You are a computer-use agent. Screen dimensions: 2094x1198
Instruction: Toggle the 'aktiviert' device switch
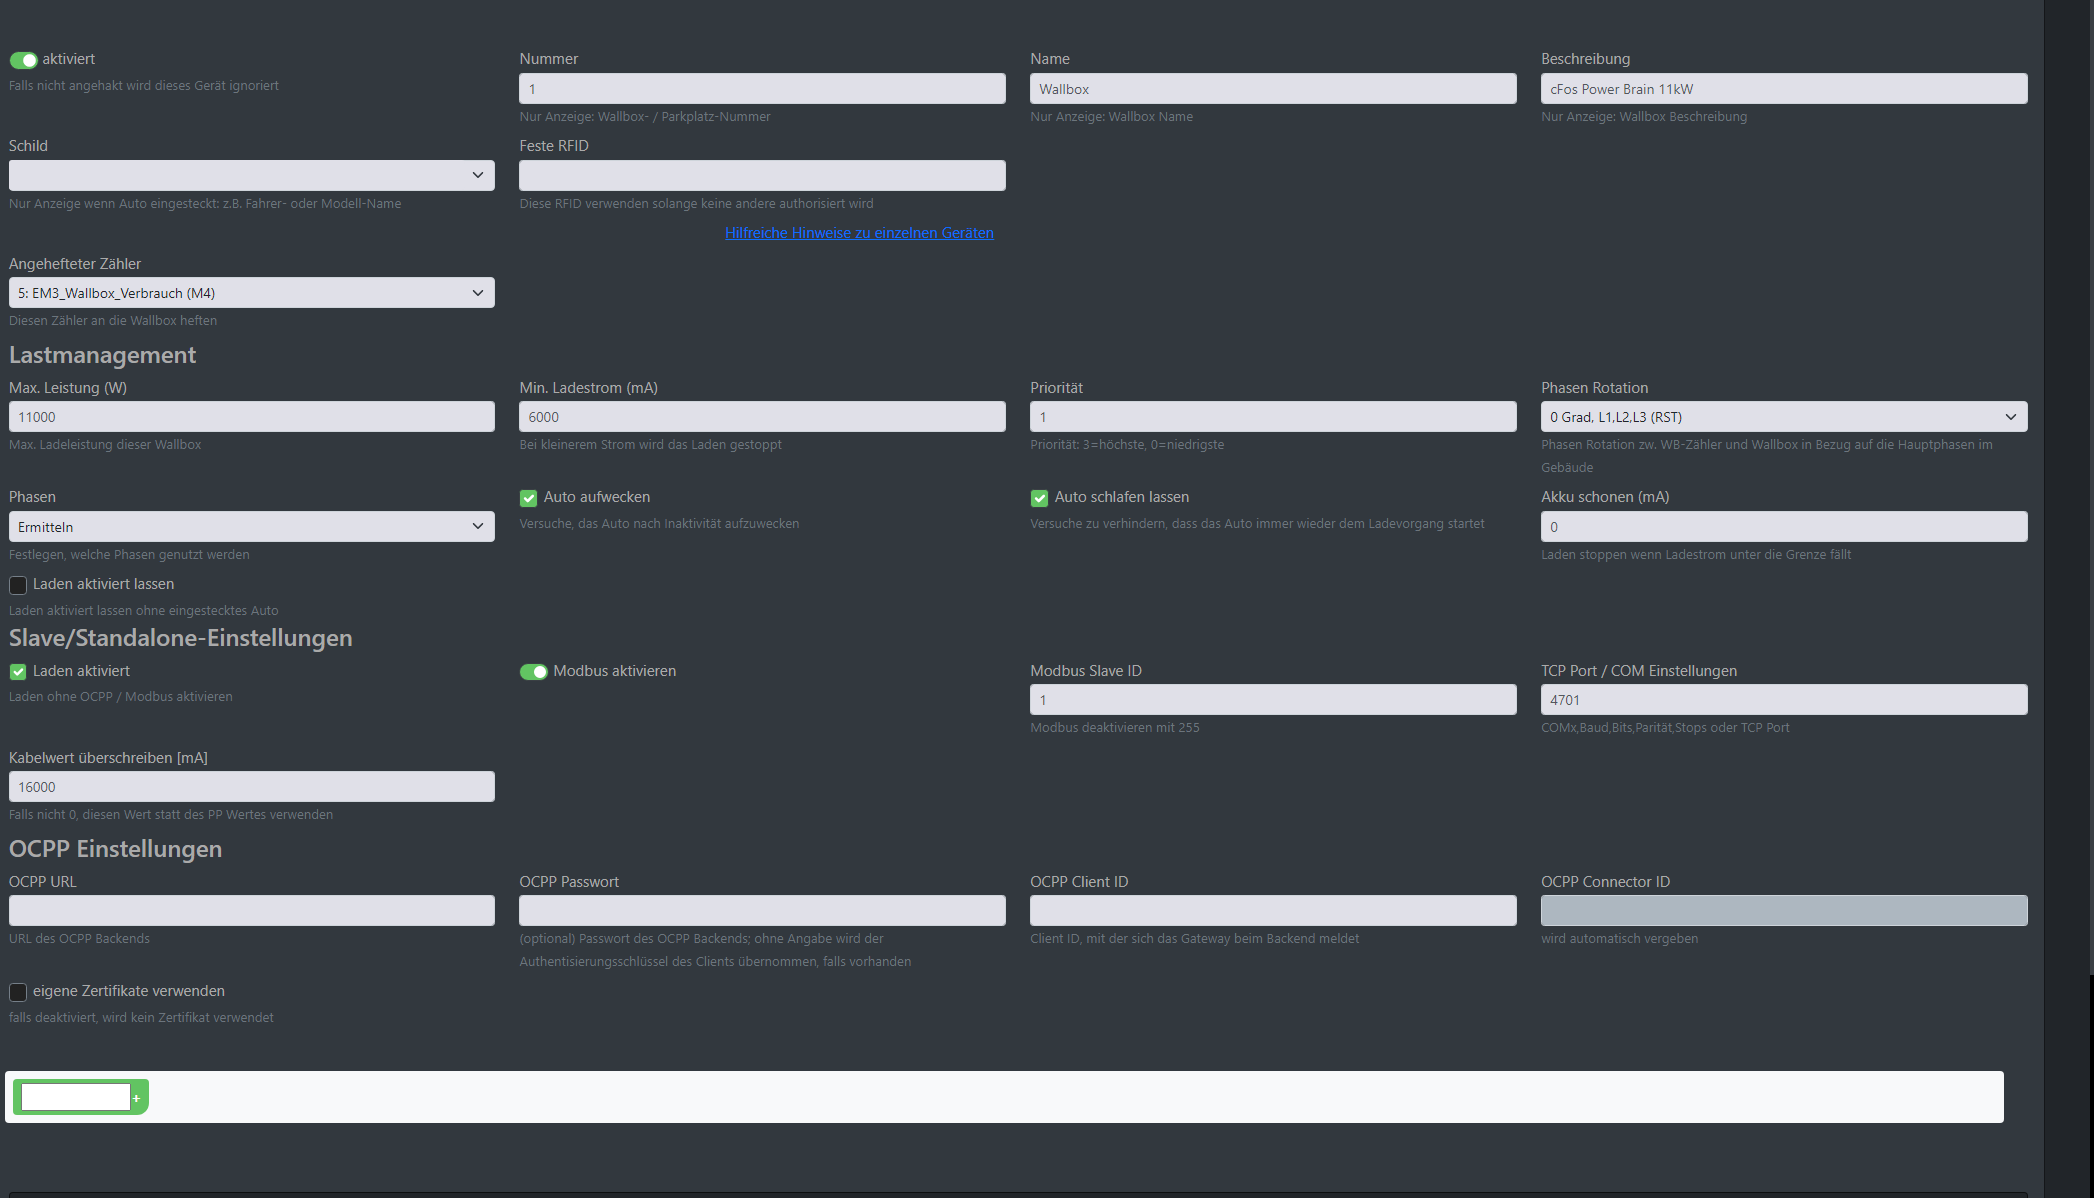click(23, 60)
